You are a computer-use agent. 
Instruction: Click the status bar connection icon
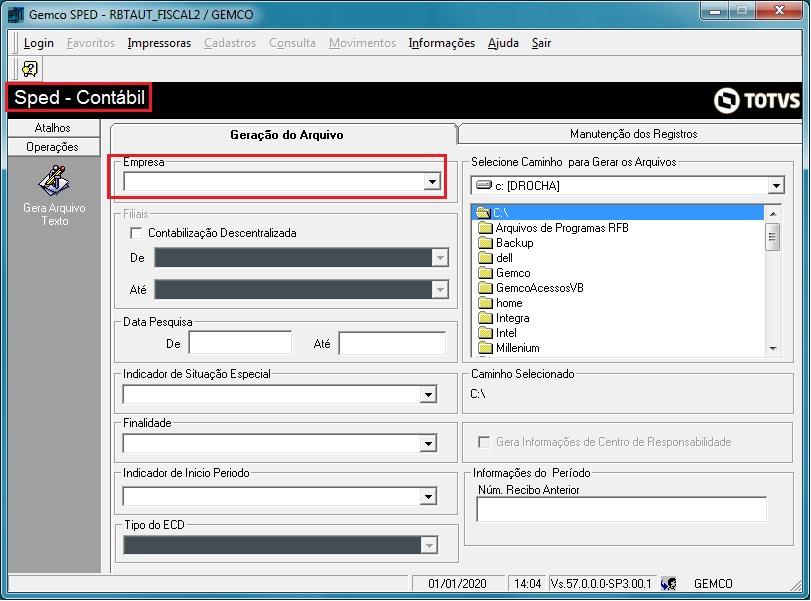click(668, 584)
